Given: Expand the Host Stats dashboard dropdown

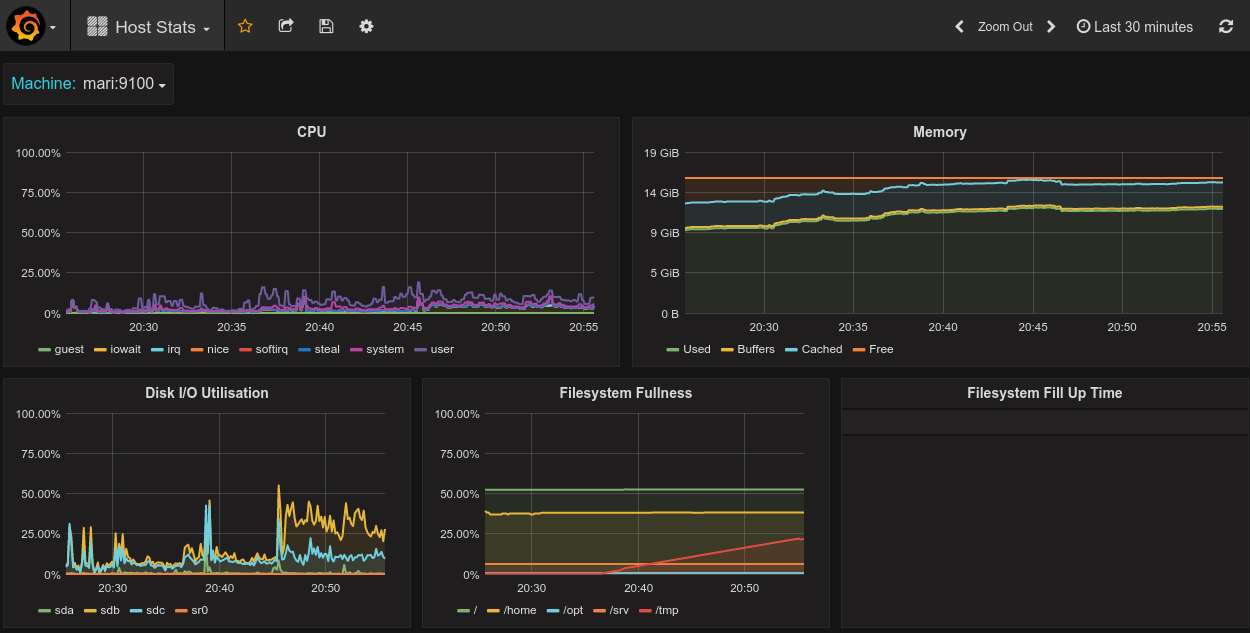Looking at the screenshot, I should tap(204, 27).
